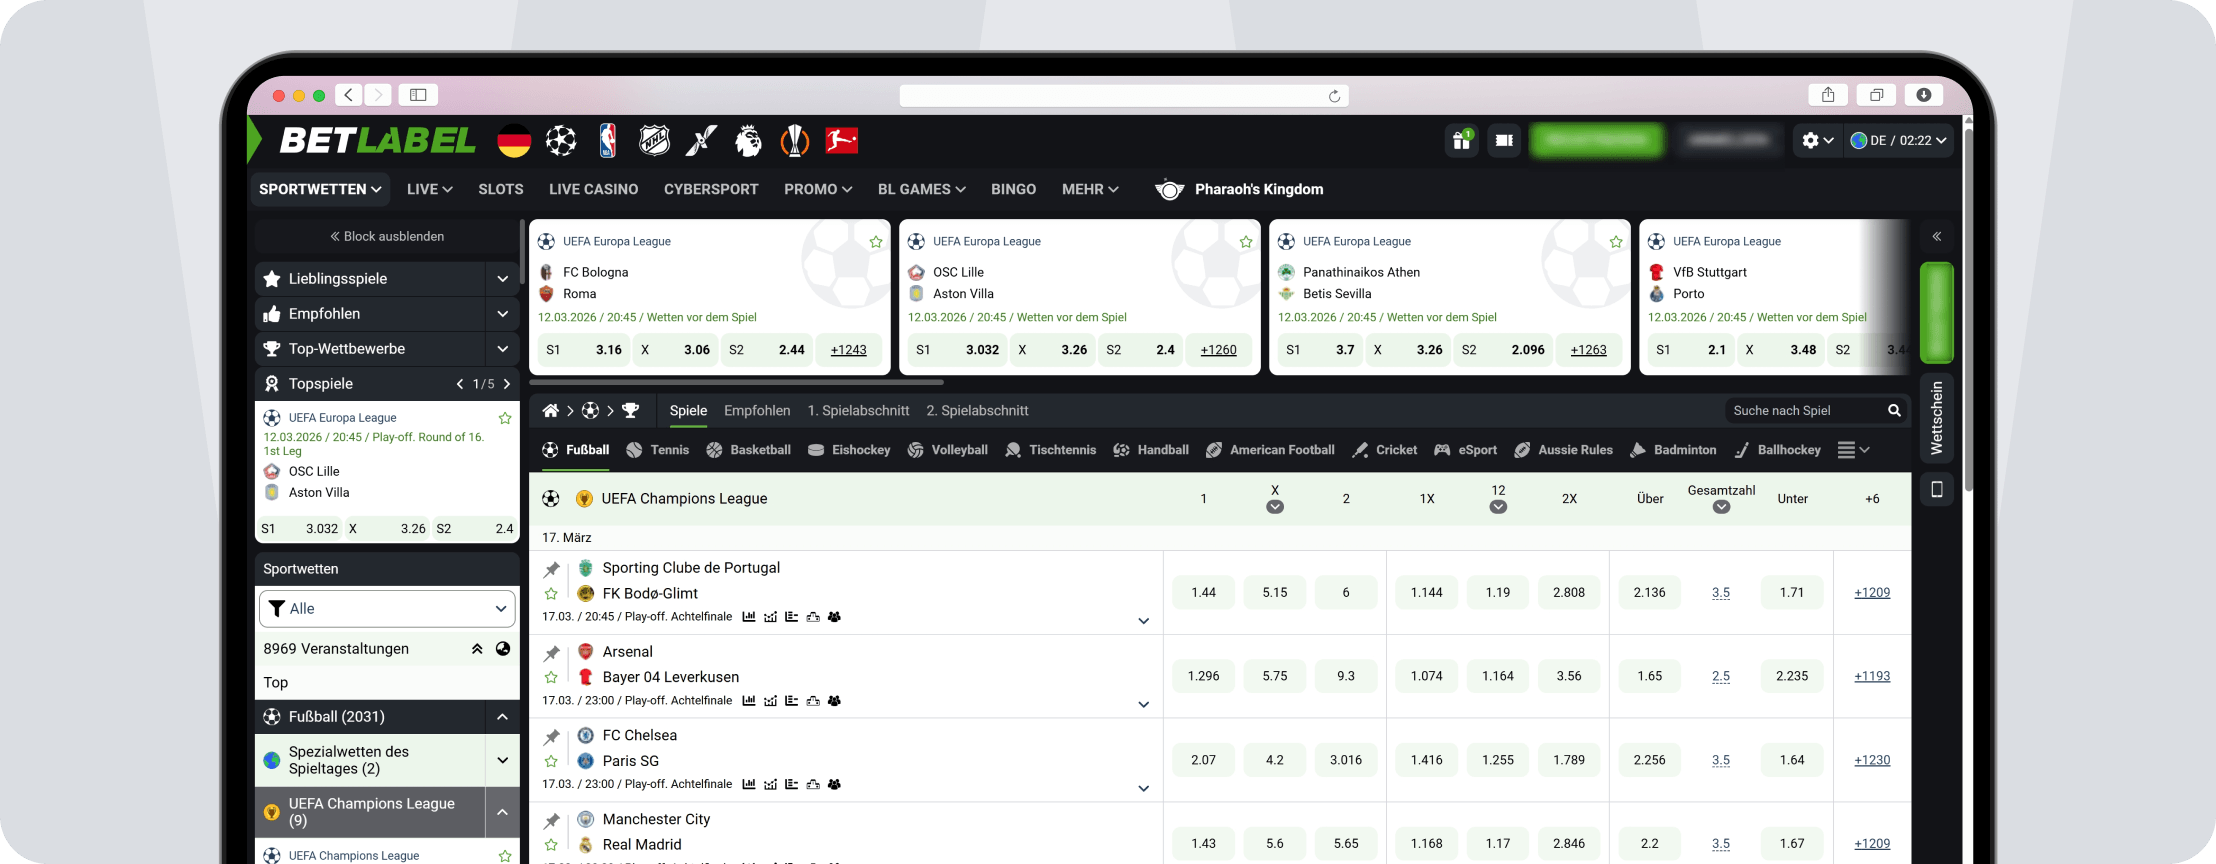Favorite the FC Bologna vs Roma card

[x=876, y=242]
